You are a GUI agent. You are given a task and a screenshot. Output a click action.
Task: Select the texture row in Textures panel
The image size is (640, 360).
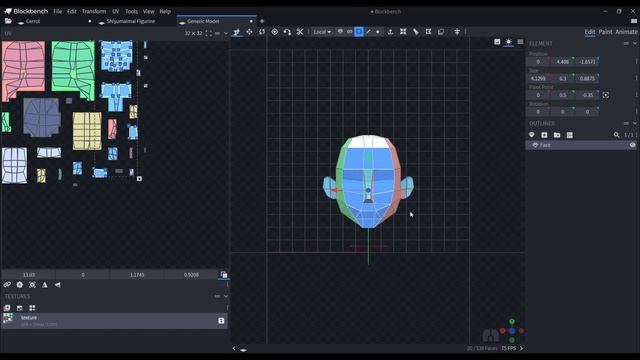(114, 321)
